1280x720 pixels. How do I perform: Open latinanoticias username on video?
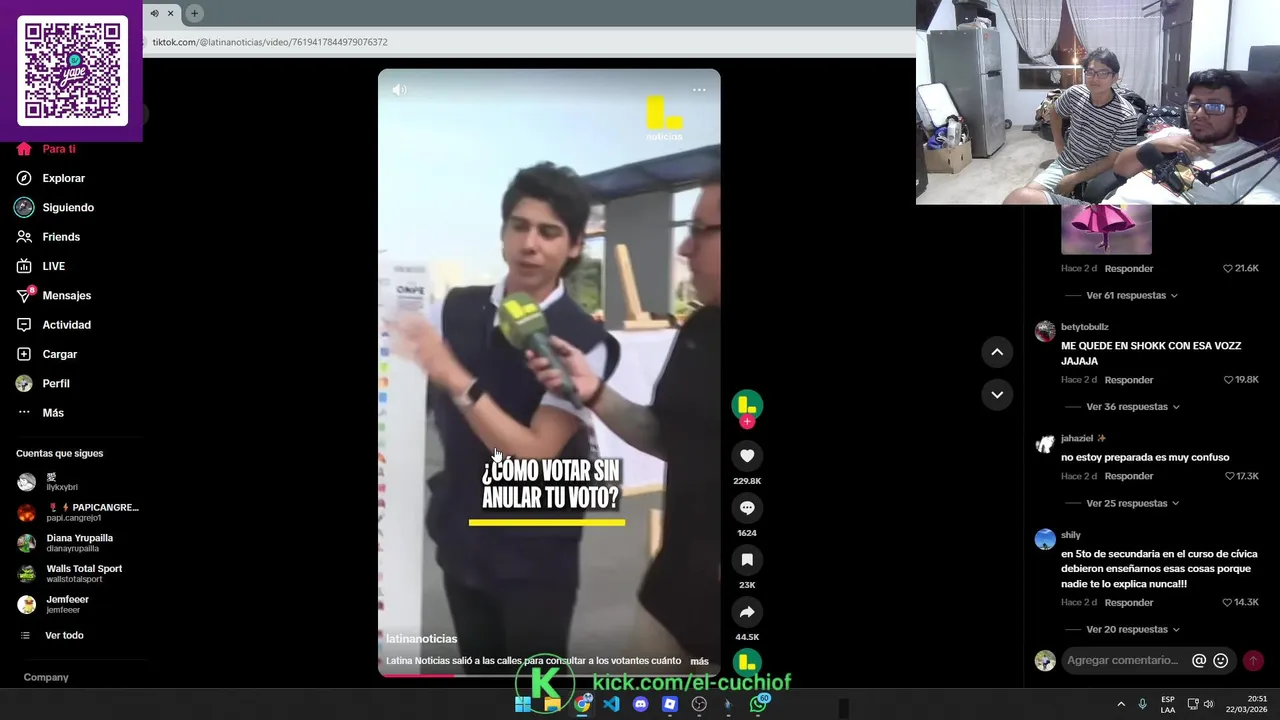(x=422, y=639)
